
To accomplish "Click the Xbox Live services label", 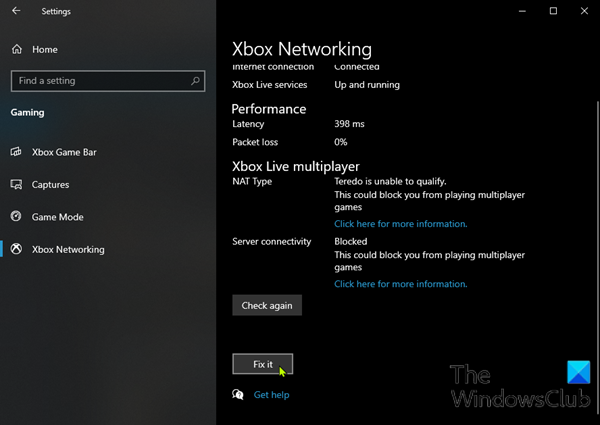I will (269, 85).
